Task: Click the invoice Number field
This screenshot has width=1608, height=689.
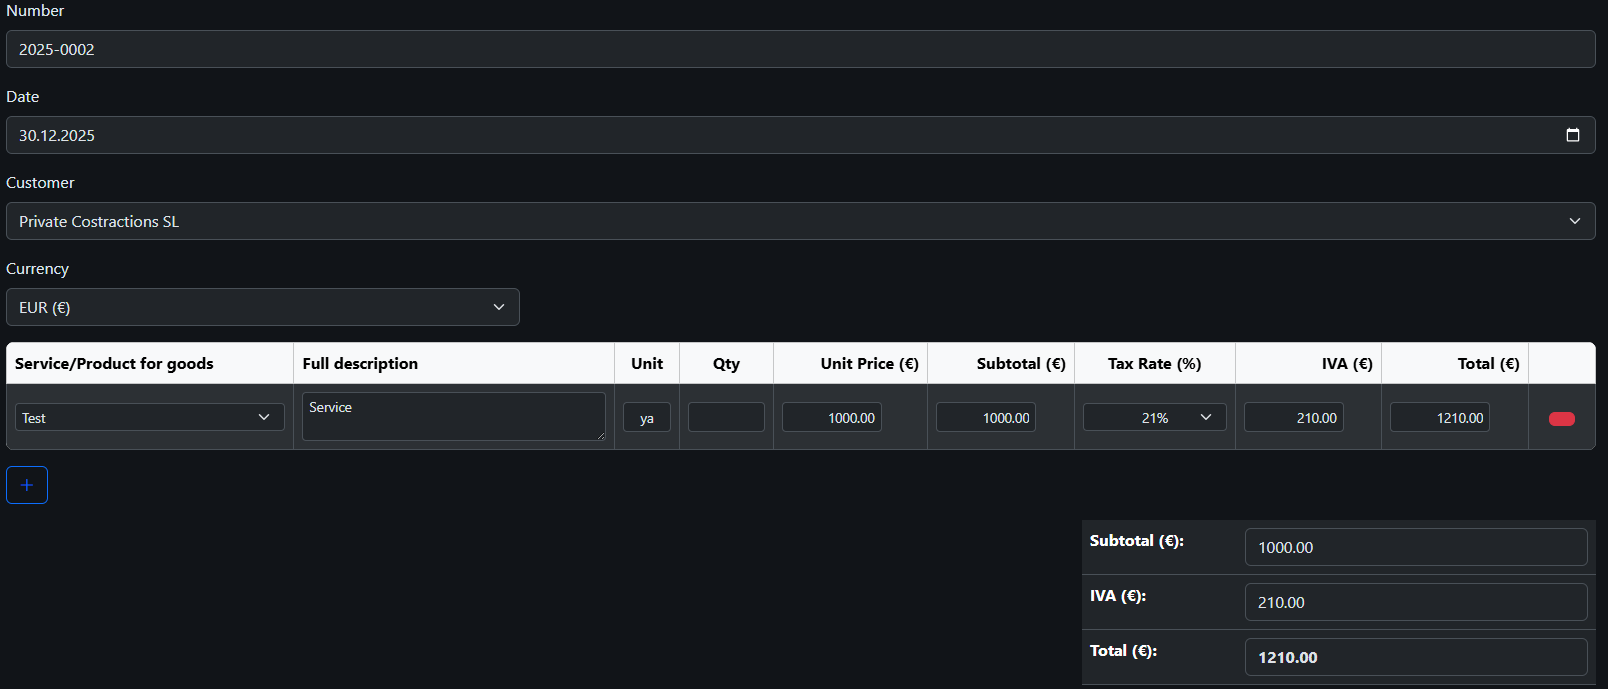Action: pyautogui.click(x=800, y=49)
